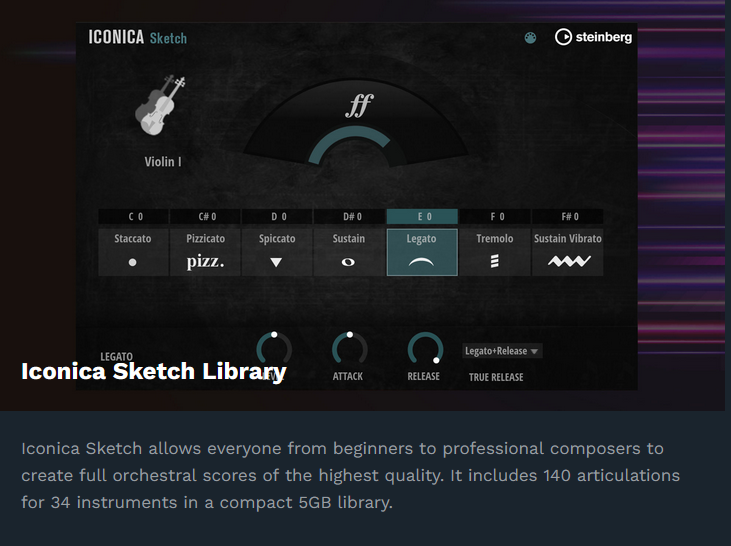Click the LEGATO section label
The image size is (731, 546).
117,357
